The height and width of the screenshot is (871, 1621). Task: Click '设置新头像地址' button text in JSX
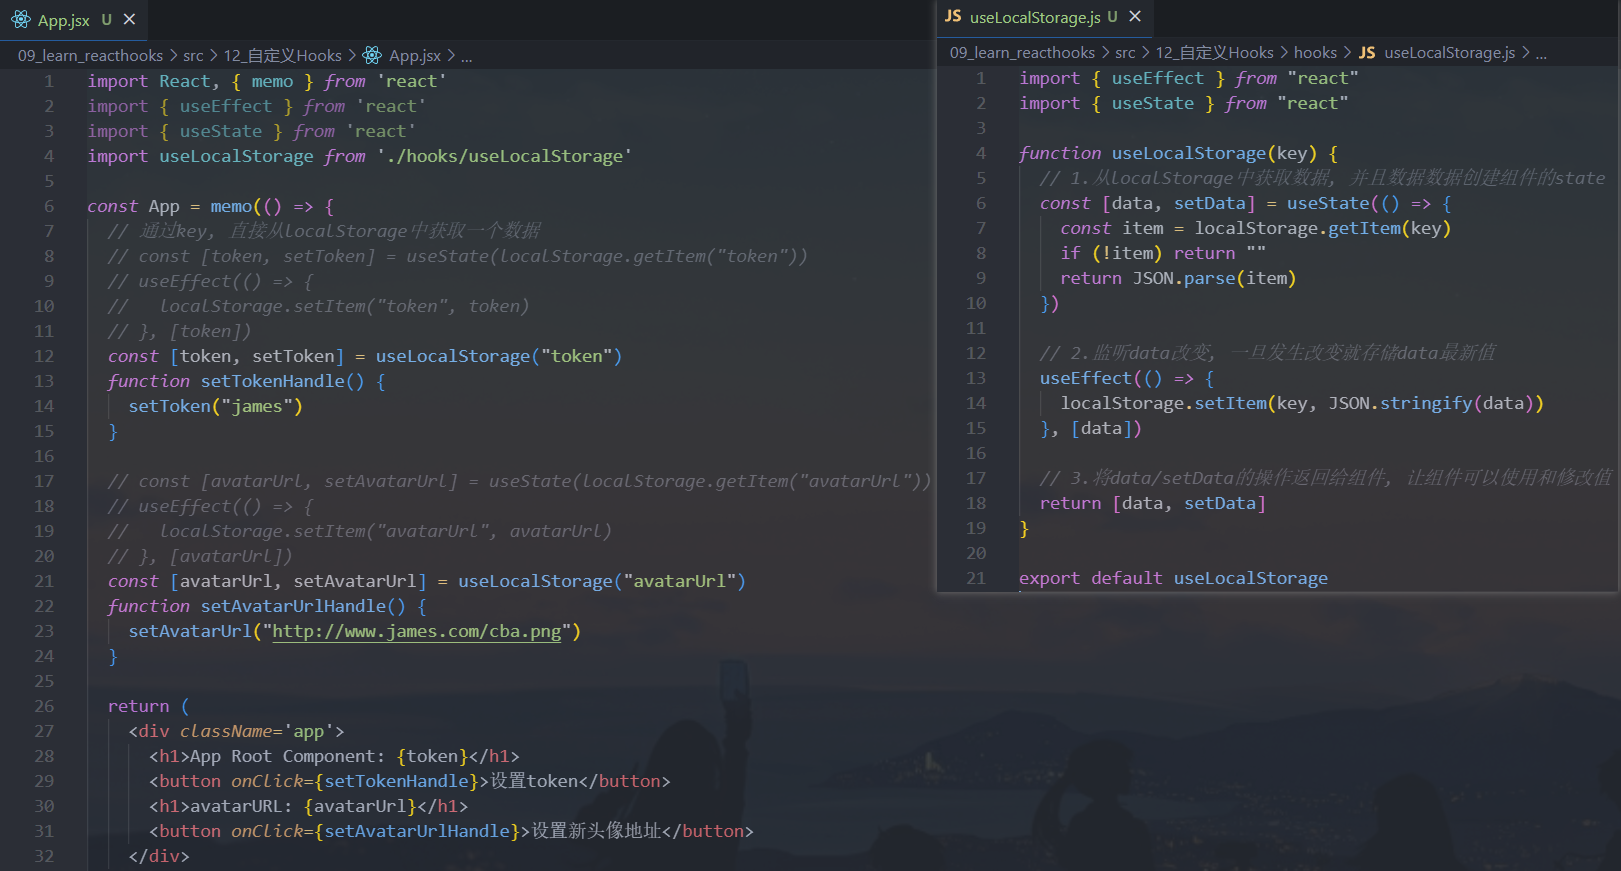597,831
